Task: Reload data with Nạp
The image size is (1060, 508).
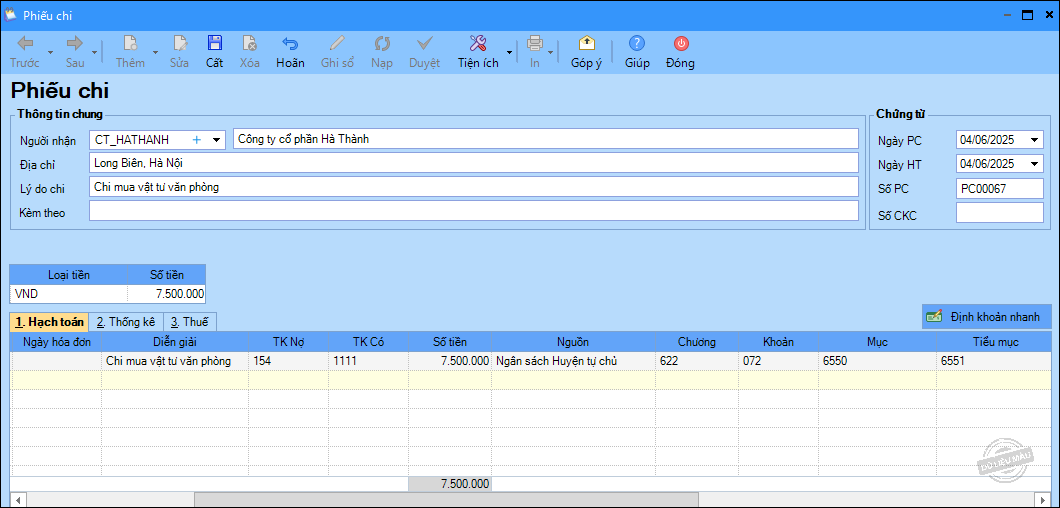Action: coord(382,52)
